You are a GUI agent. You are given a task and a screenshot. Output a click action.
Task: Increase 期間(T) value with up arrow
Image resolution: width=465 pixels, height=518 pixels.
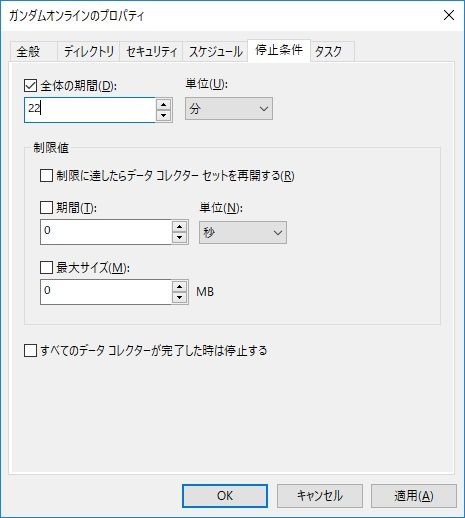[179, 227]
